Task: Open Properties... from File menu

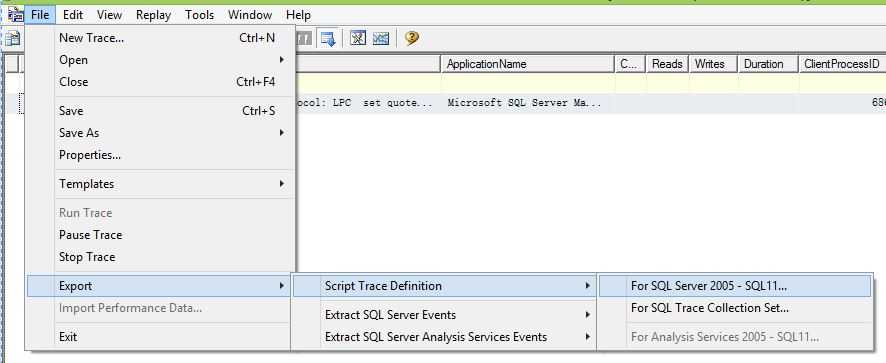Action: [160, 155]
